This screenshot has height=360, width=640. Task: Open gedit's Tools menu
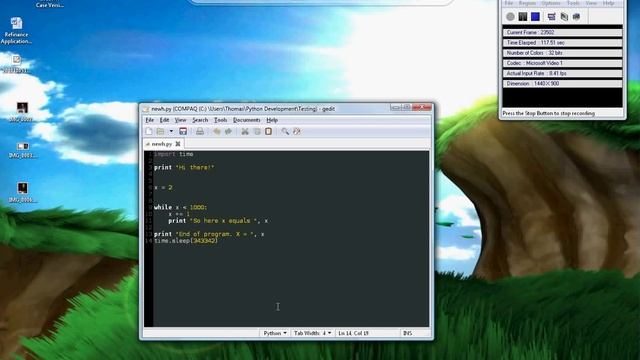(x=220, y=120)
